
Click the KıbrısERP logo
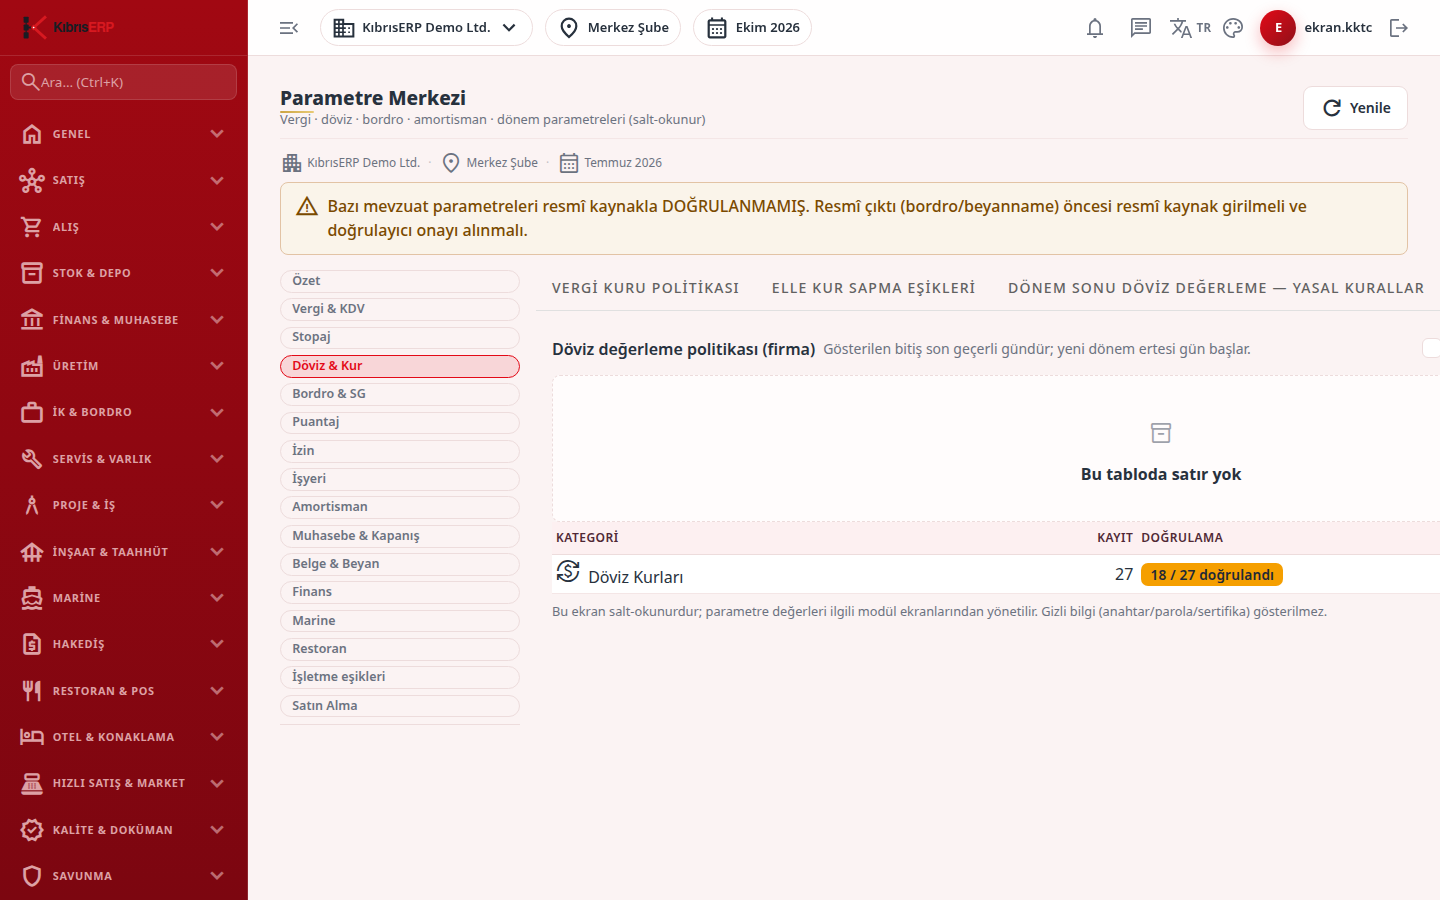coord(68,27)
